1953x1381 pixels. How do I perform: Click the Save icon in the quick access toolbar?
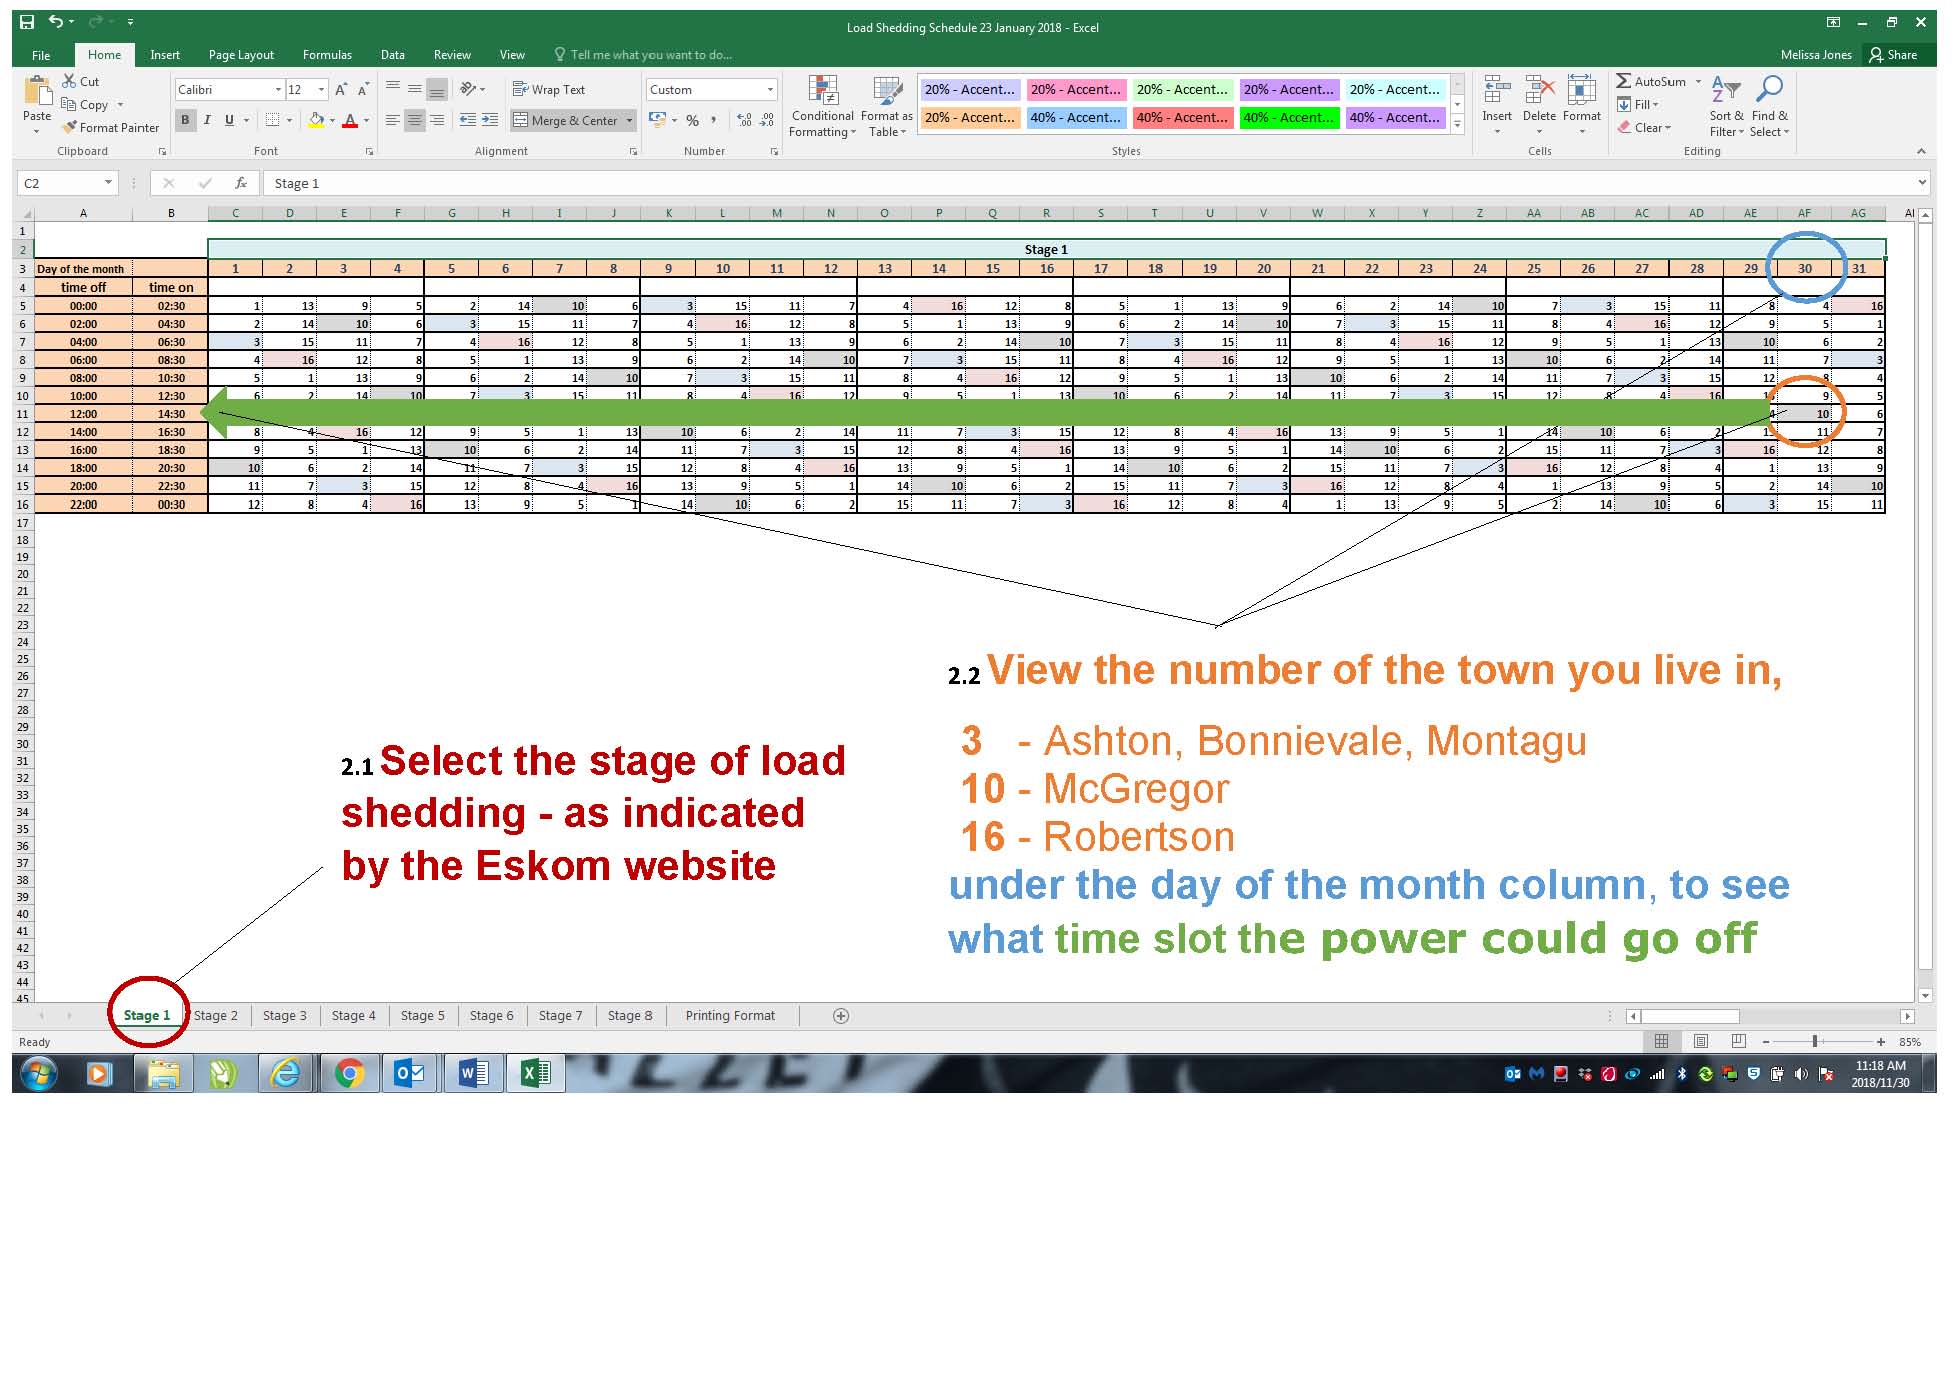pyautogui.click(x=27, y=21)
